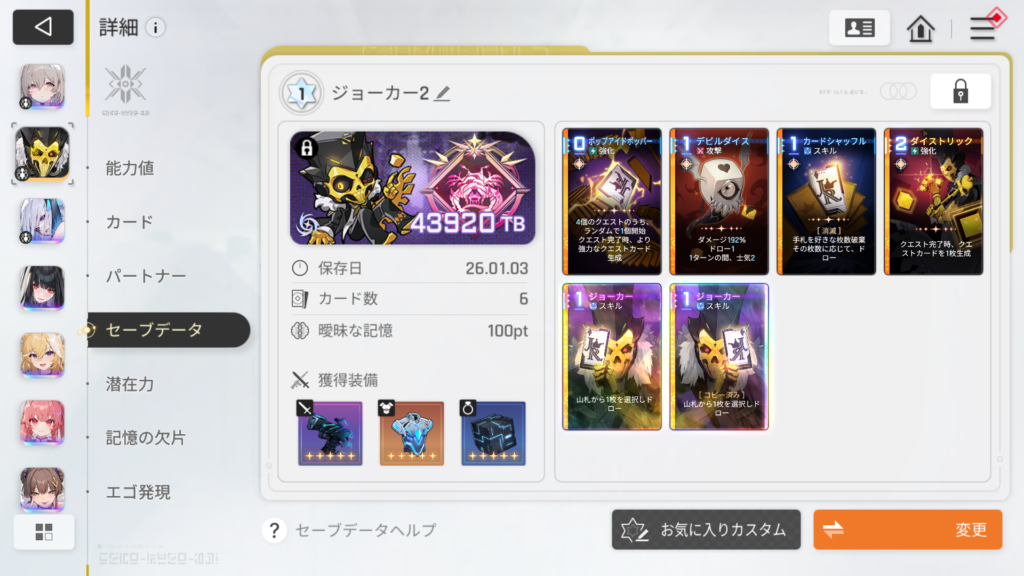The height and width of the screenshot is (576, 1024).
Task: Click the back arrow button
Action: [x=43, y=27]
